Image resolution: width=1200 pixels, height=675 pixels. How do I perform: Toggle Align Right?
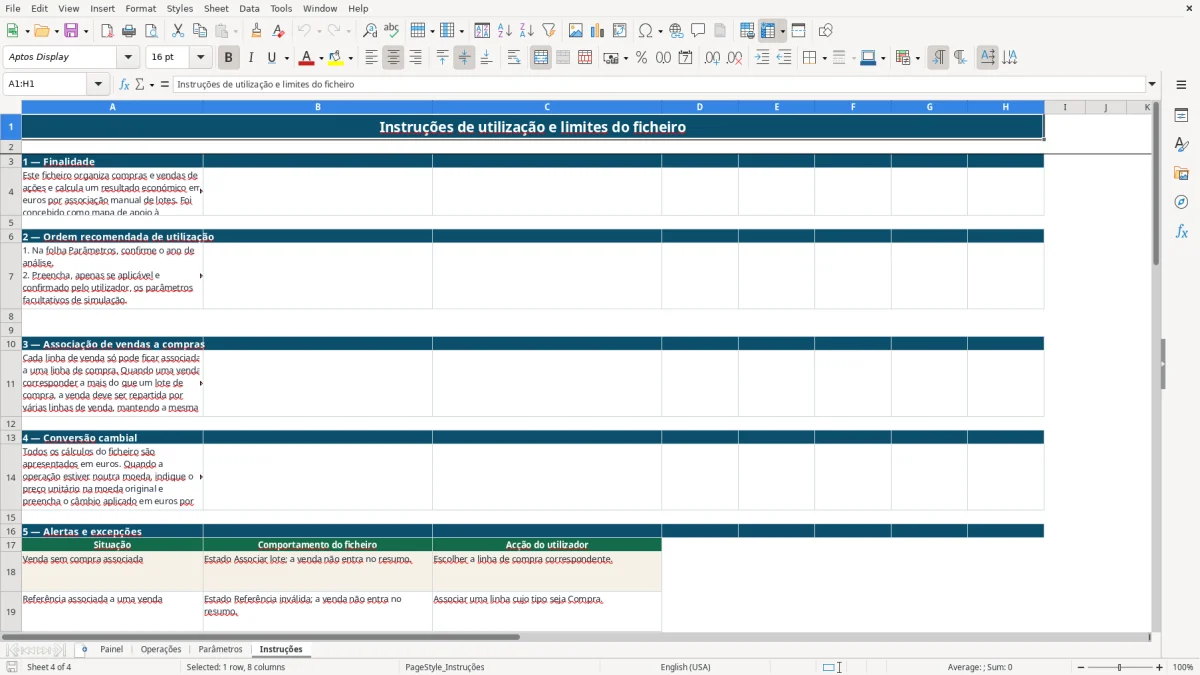click(x=415, y=58)
